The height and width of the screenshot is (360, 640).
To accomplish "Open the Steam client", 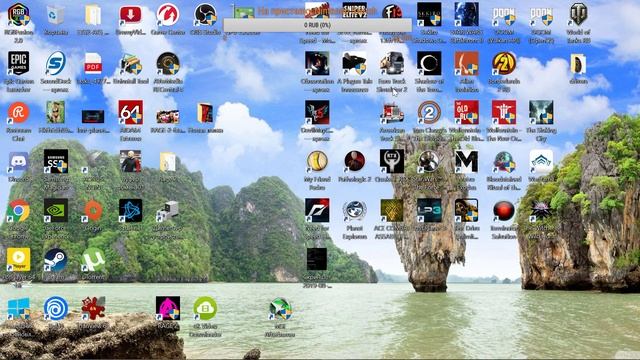I will (56, 260).
